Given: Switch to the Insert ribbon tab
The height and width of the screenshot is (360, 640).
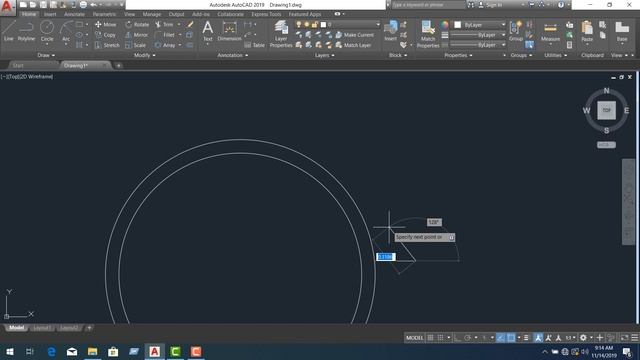Looking at the screenshot, I should pos(50,14).
